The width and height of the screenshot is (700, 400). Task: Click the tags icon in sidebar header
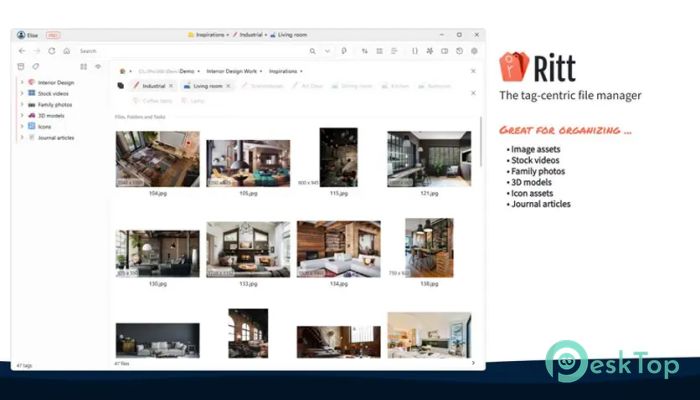(x=37, y=67)
